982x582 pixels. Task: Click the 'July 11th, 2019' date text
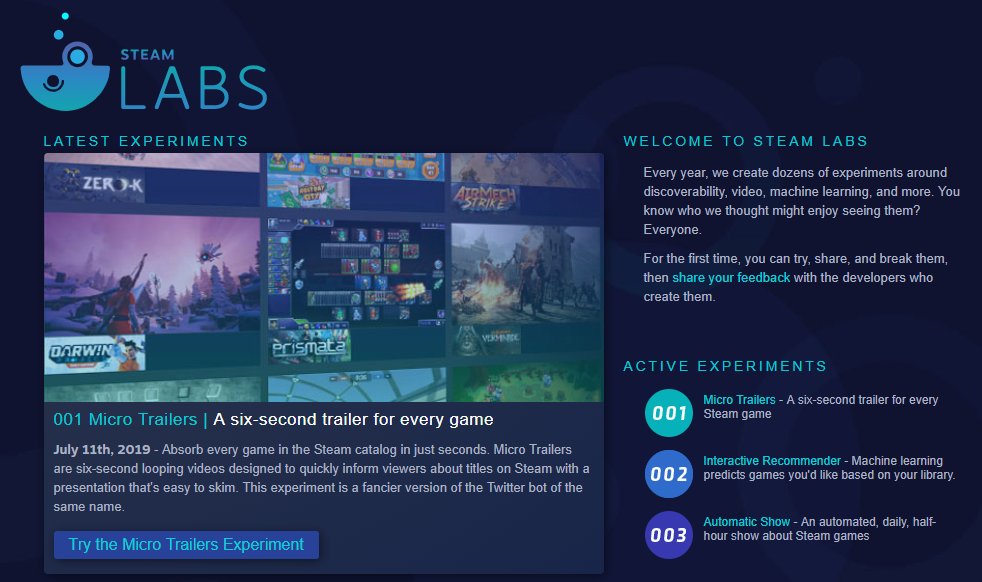click(x=102, y=449)
